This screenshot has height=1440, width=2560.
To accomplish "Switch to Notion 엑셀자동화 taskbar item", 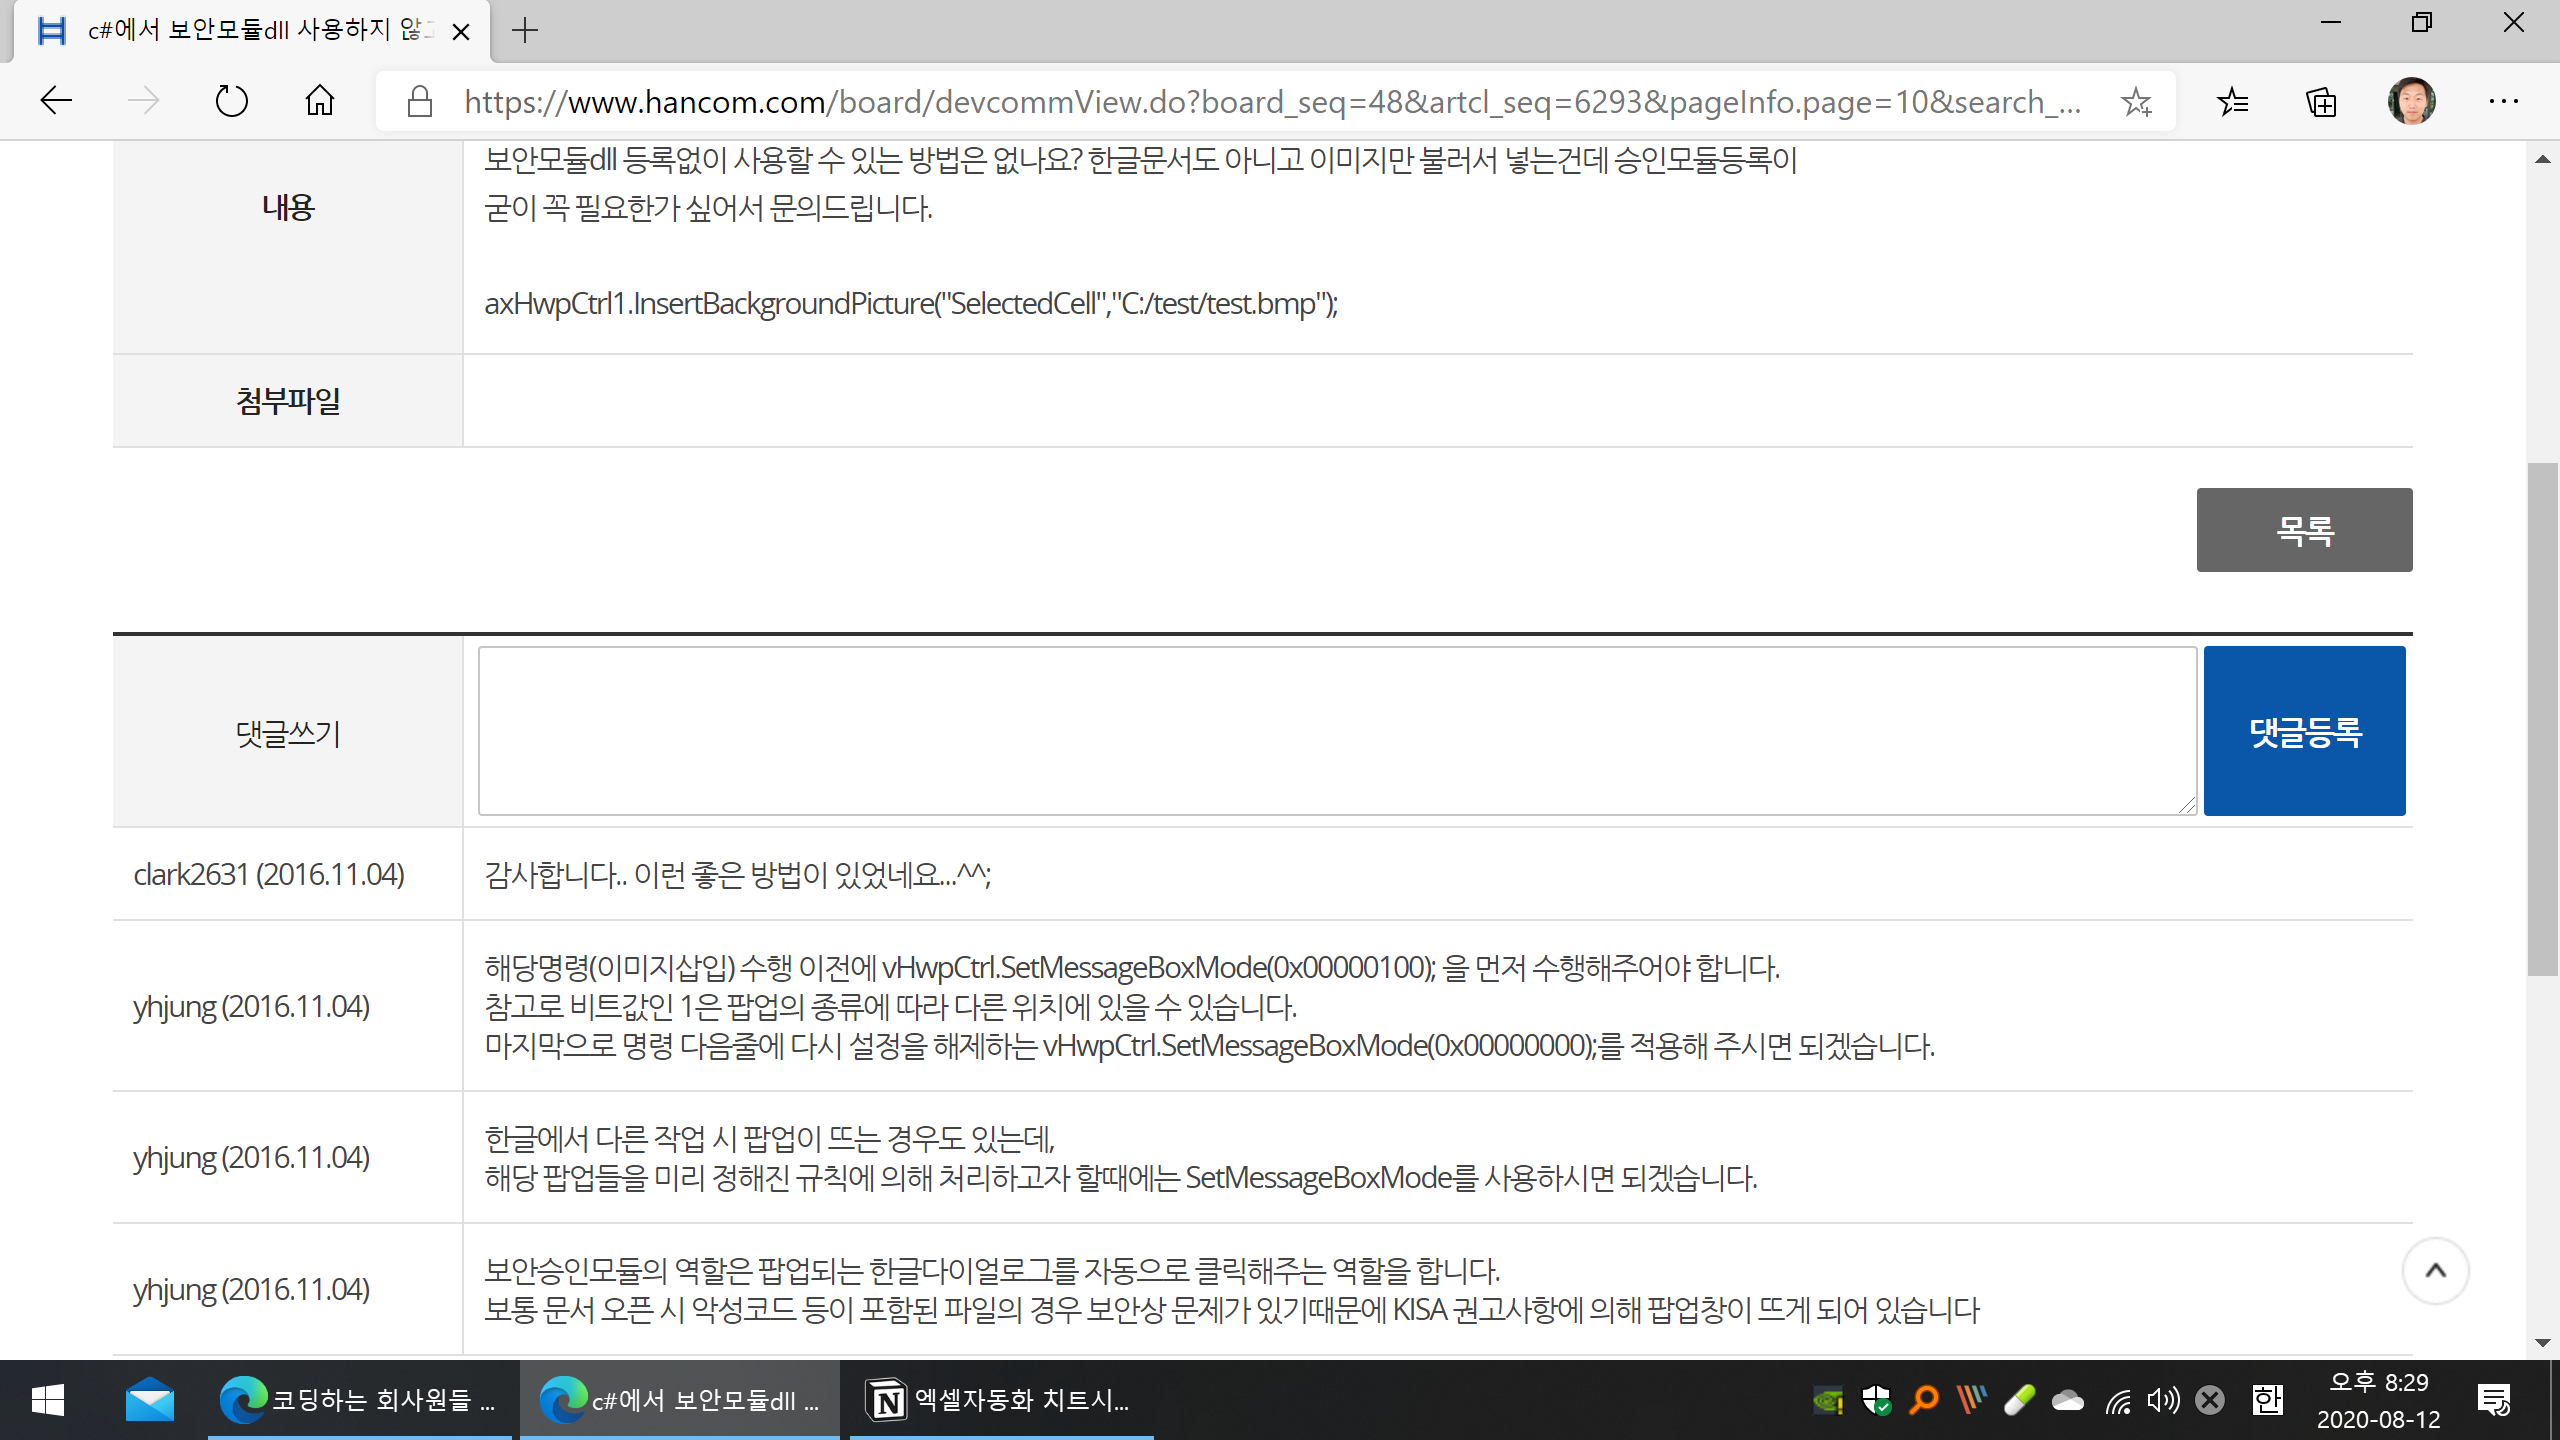I will (1000, 1400).
